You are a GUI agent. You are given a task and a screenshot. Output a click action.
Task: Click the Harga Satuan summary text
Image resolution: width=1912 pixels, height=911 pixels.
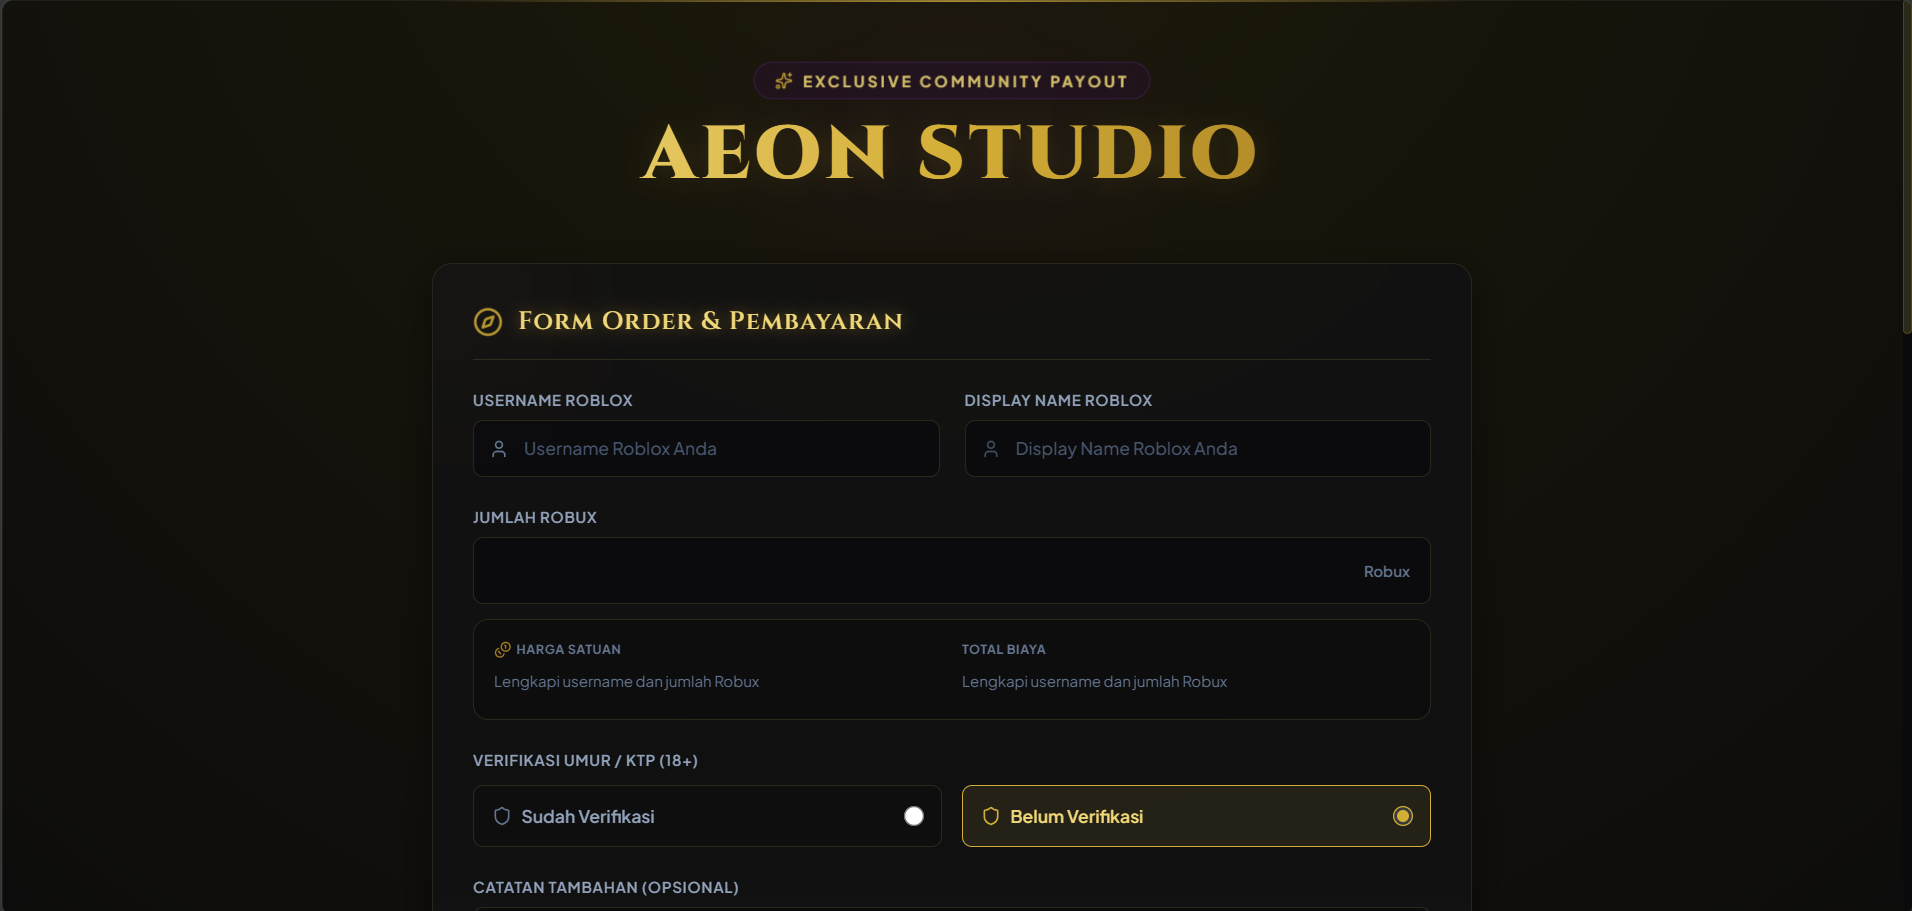(626, 682)
